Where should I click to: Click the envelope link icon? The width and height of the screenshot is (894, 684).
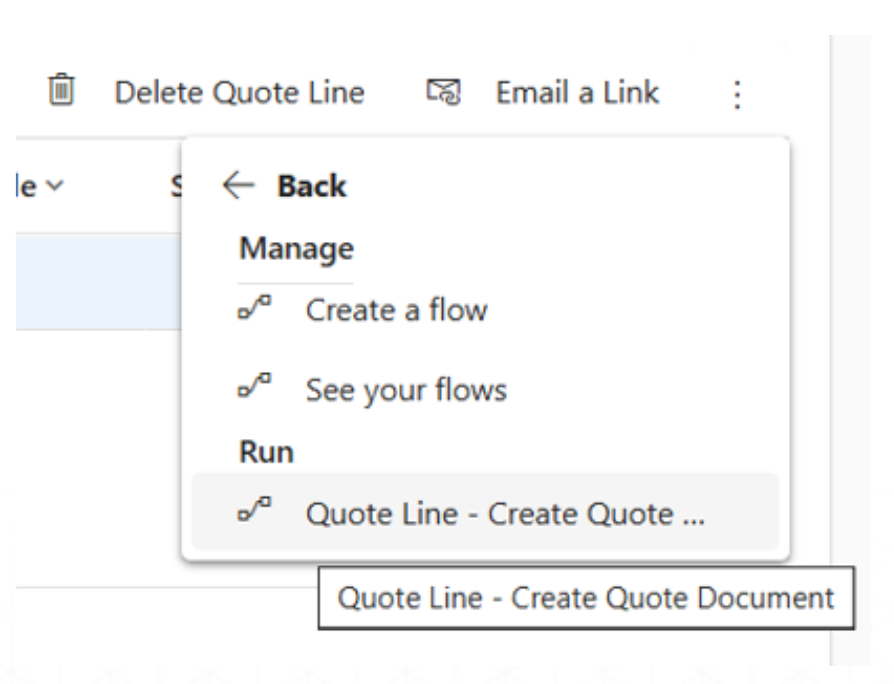443,94
